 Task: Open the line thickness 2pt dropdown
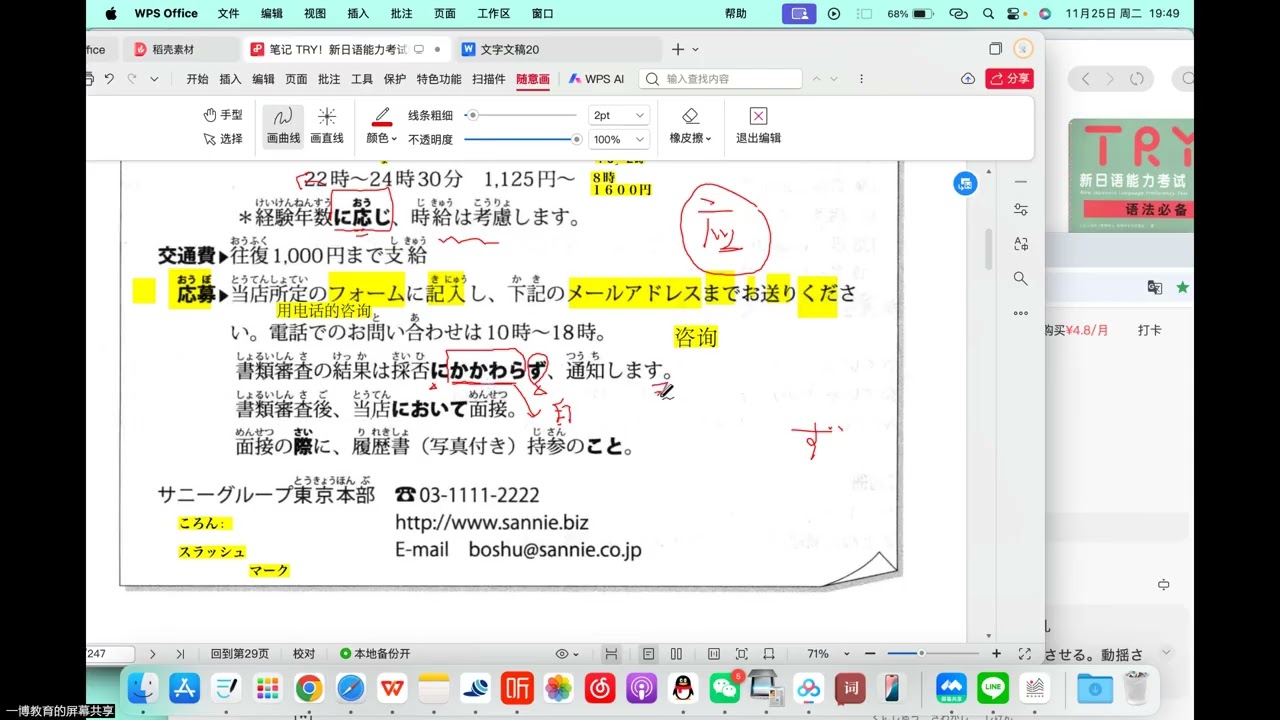pos(618,116)
